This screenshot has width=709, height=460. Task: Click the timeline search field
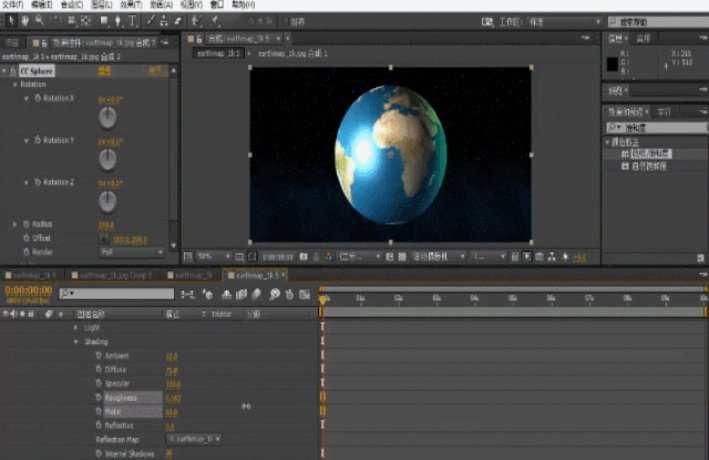pos(115,294)
